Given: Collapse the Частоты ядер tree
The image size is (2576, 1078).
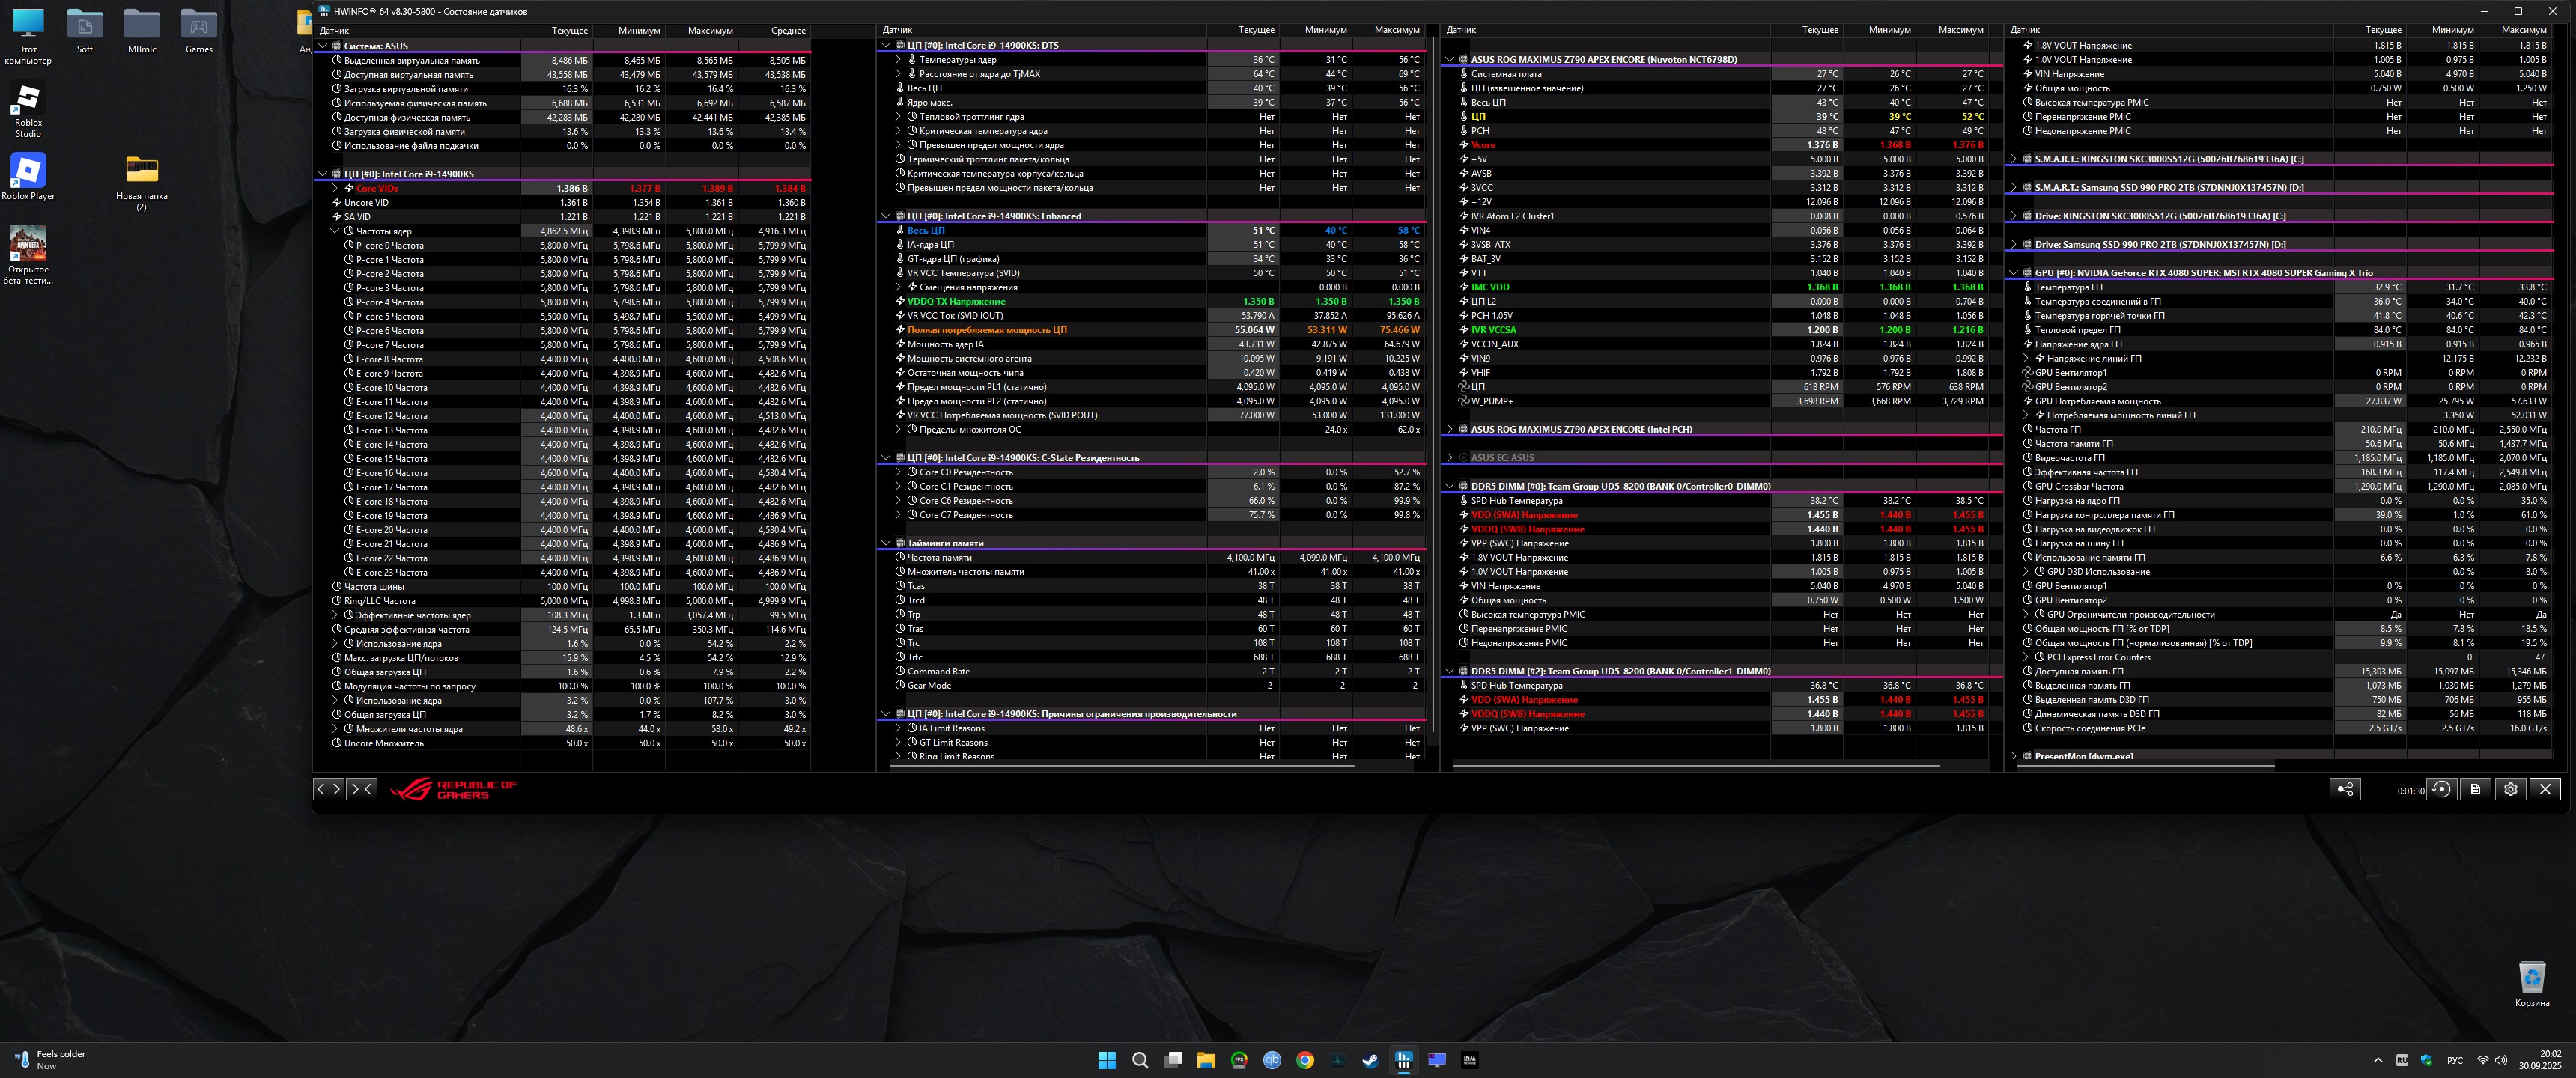Looking at the screenshot, I should [335, 231].
